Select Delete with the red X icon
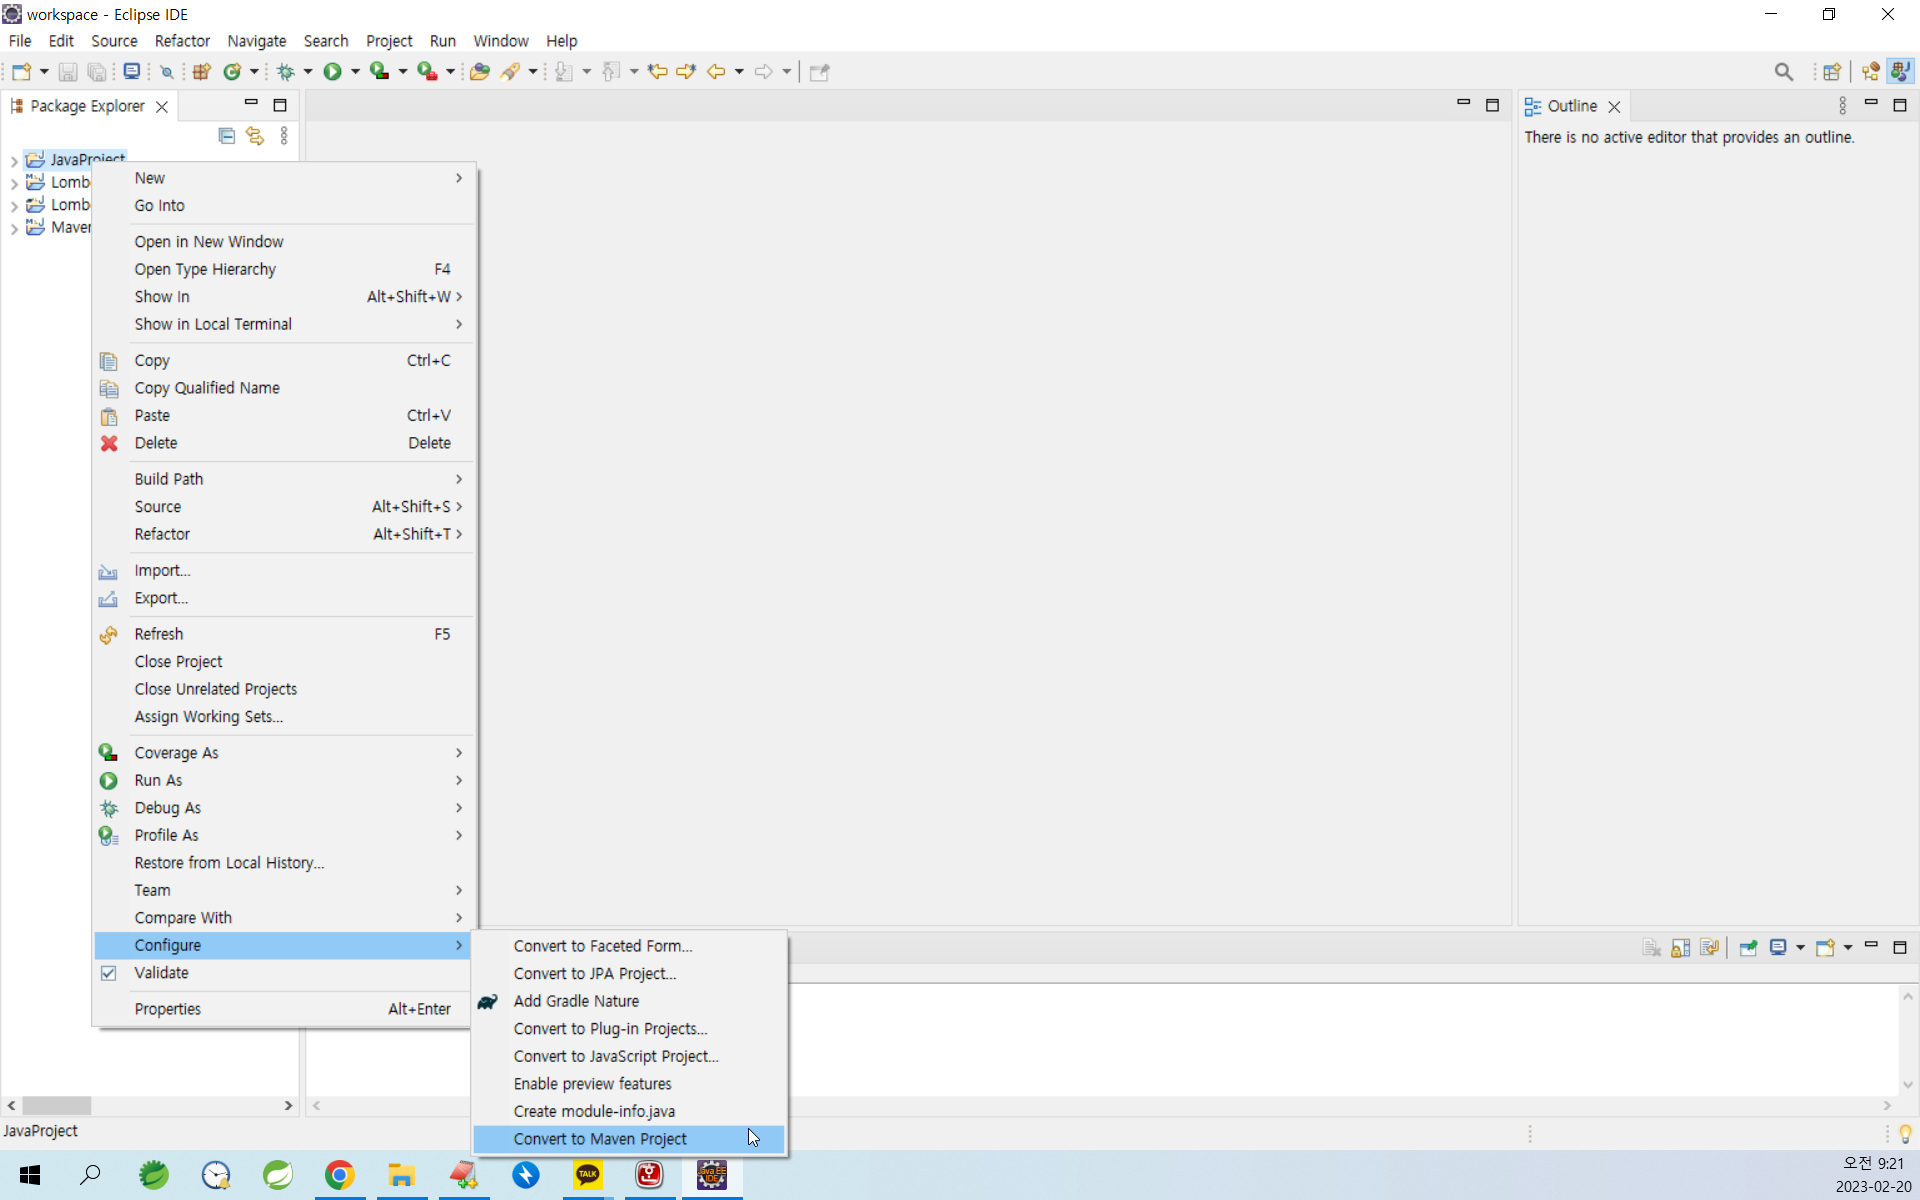The image size is (1920, 1200). click(x=283, y=443)
